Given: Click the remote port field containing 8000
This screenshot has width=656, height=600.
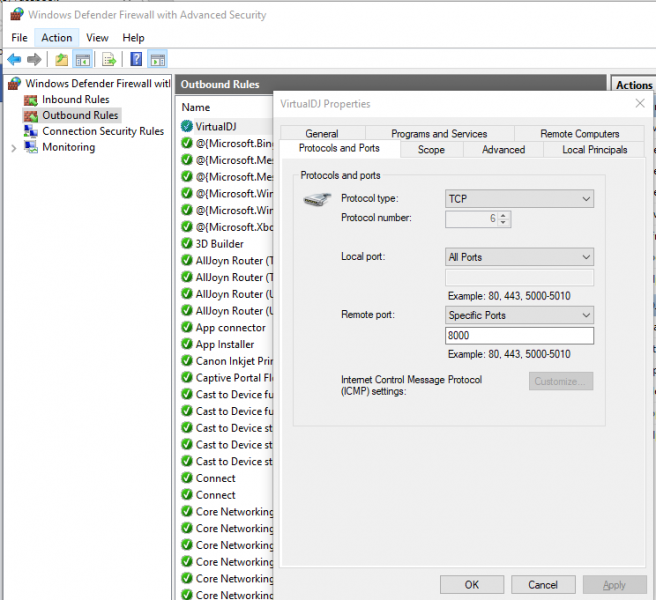Looking at the screenshot, I should (519, 336).
